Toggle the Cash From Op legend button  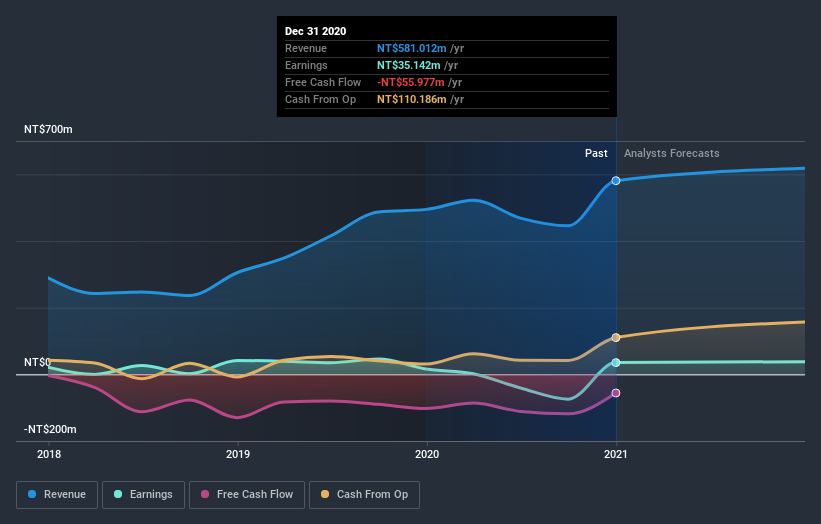(364, 495)
